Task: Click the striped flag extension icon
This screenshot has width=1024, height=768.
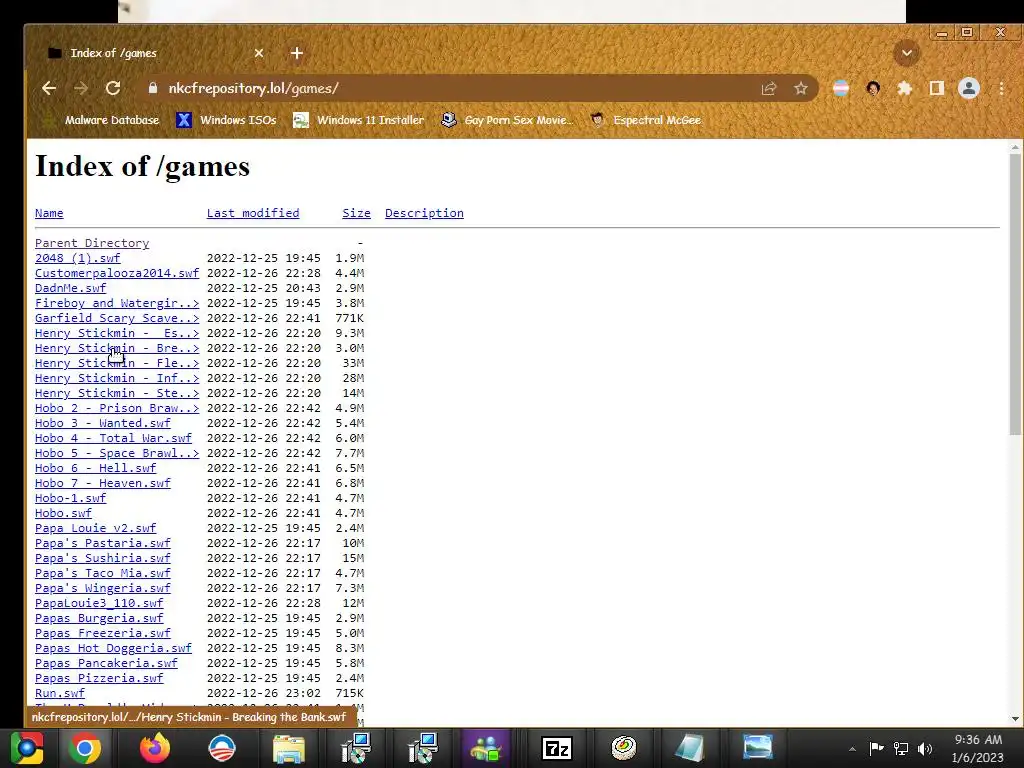Action: tap(840, 88)
